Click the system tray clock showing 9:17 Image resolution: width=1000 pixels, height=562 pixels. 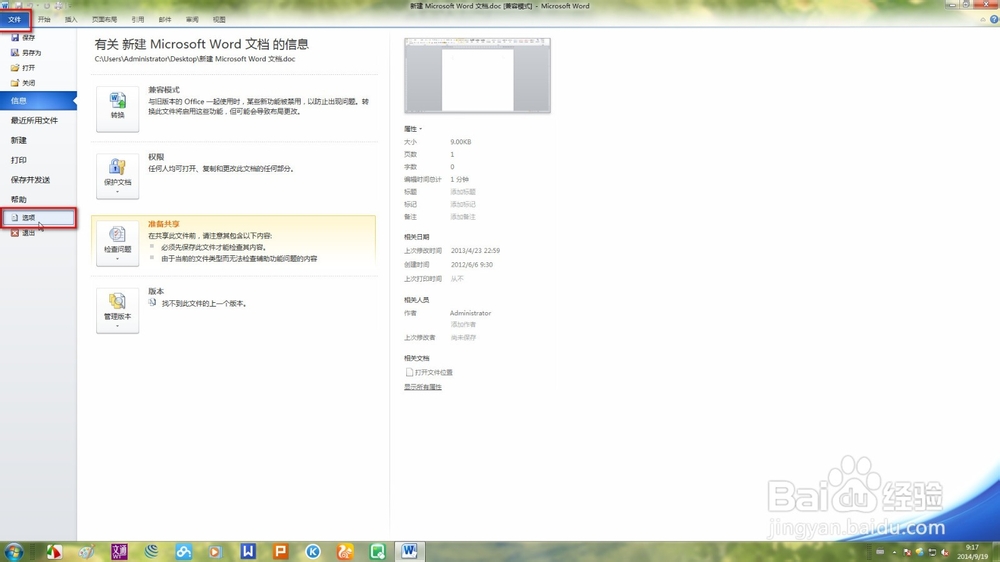coord(972,552)
